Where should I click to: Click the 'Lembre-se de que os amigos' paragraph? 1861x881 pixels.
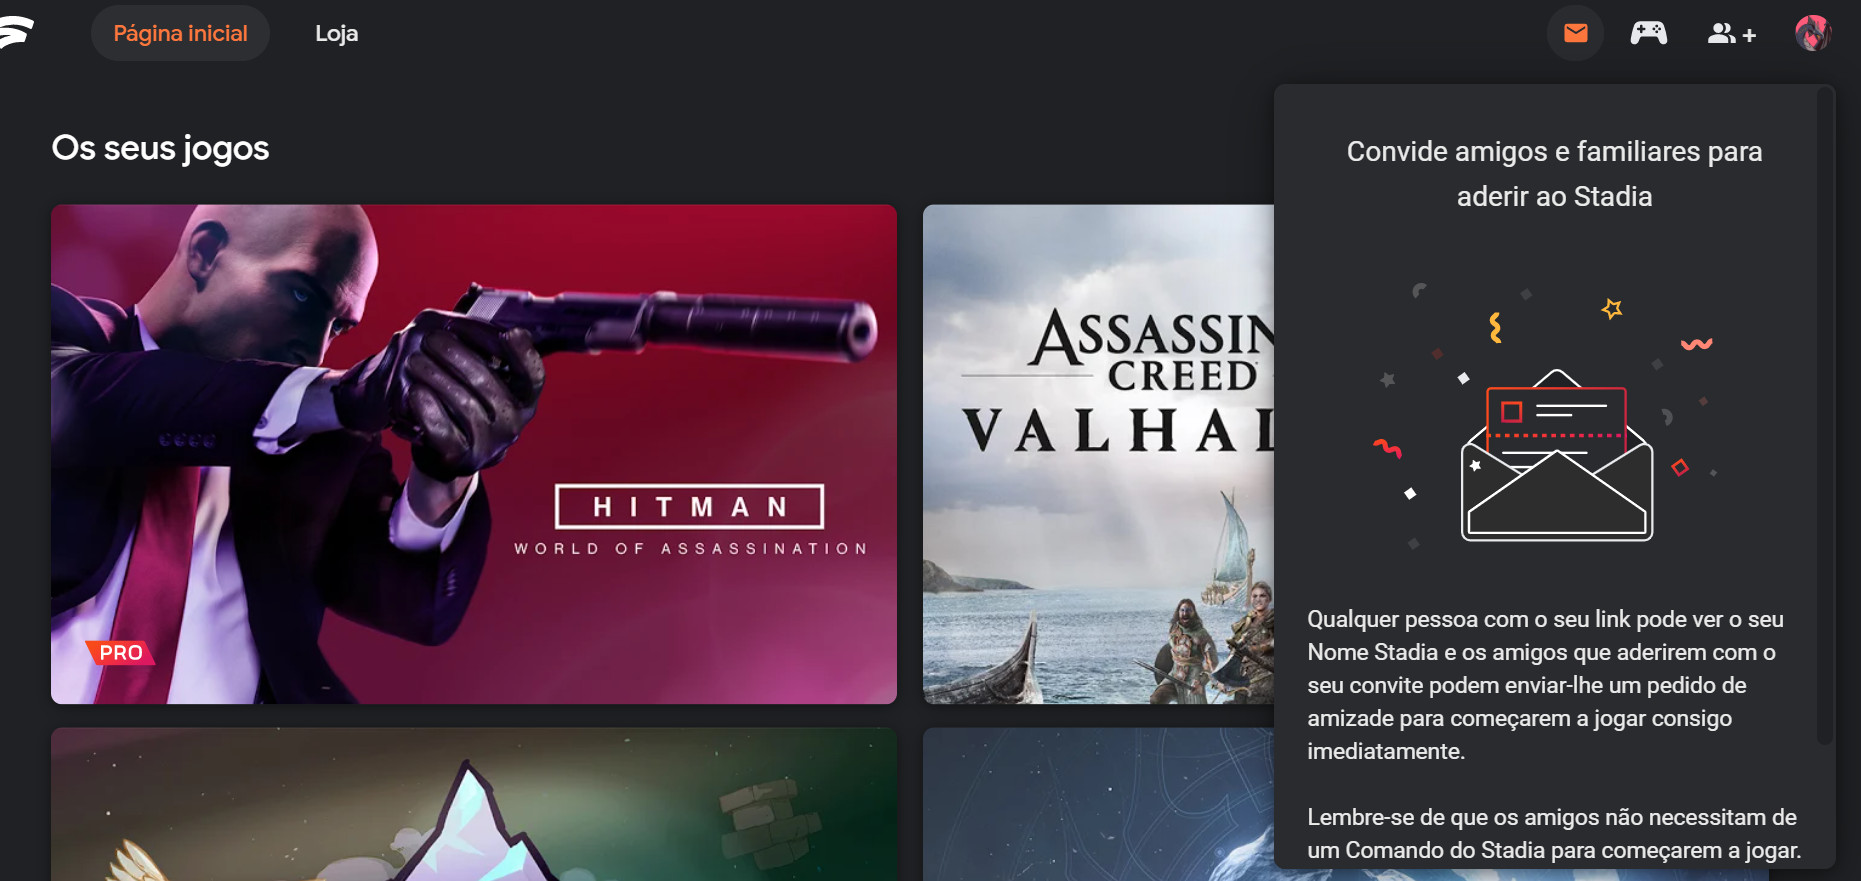pos(1554,834)
